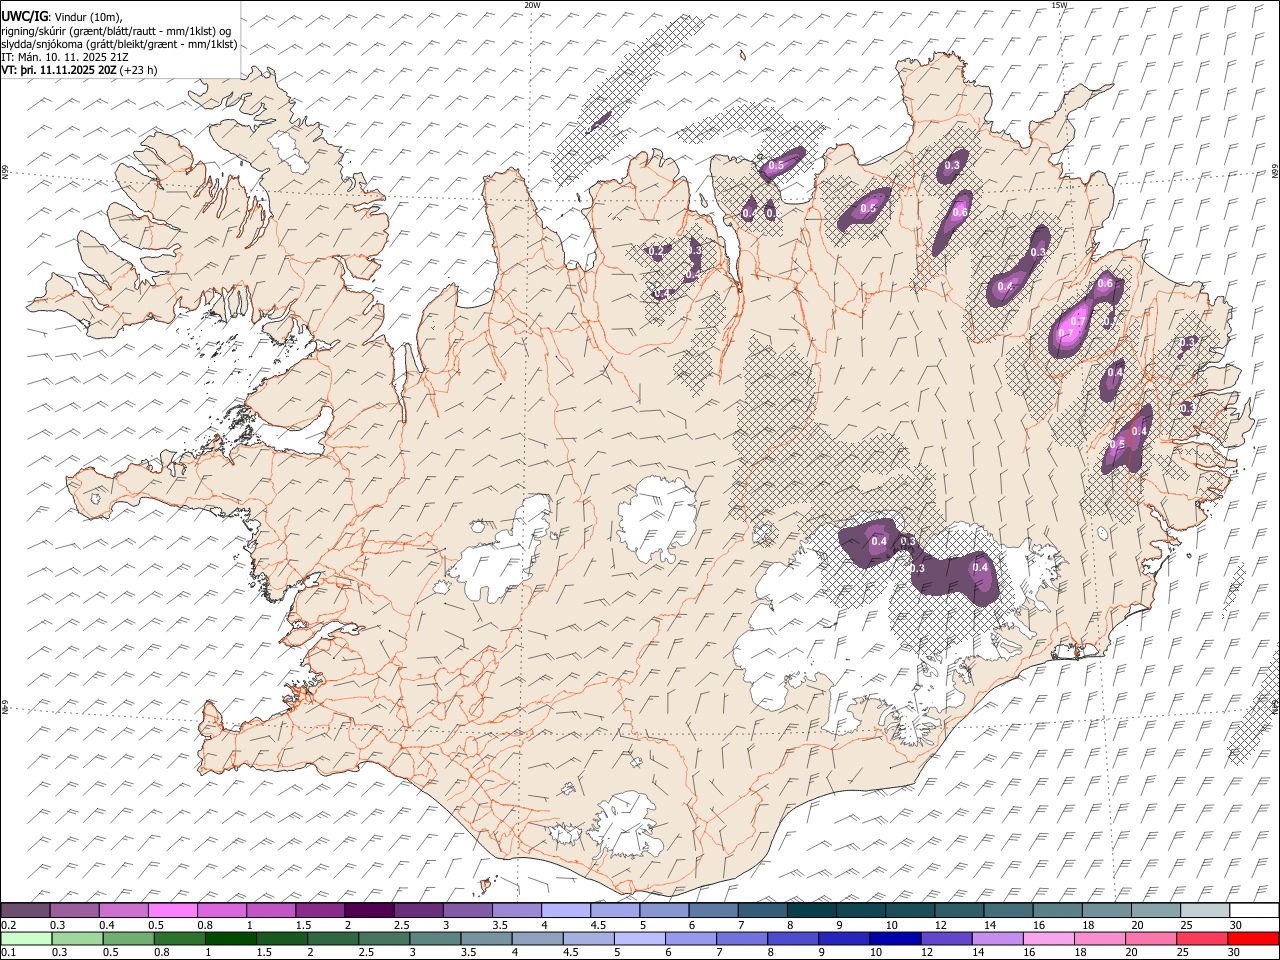Click the '0.2' label in the upper legend row
The width and height of the screenshot is (1280, 960).
pos(8,925)
